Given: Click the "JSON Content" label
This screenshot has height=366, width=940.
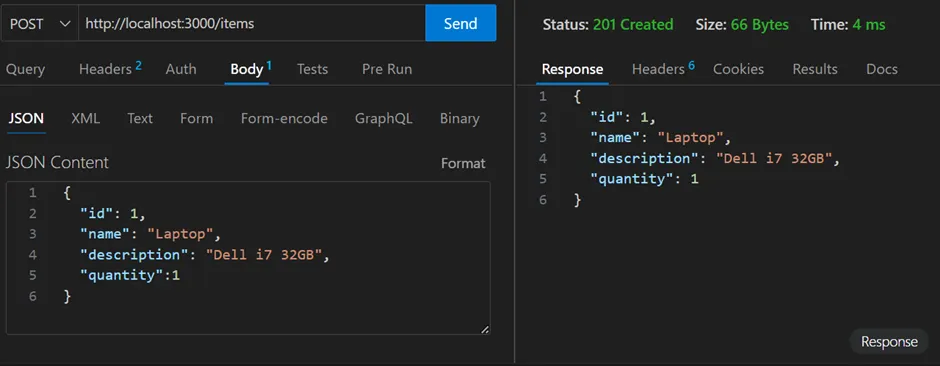Looking at the screenshot, I should [58, 163].
